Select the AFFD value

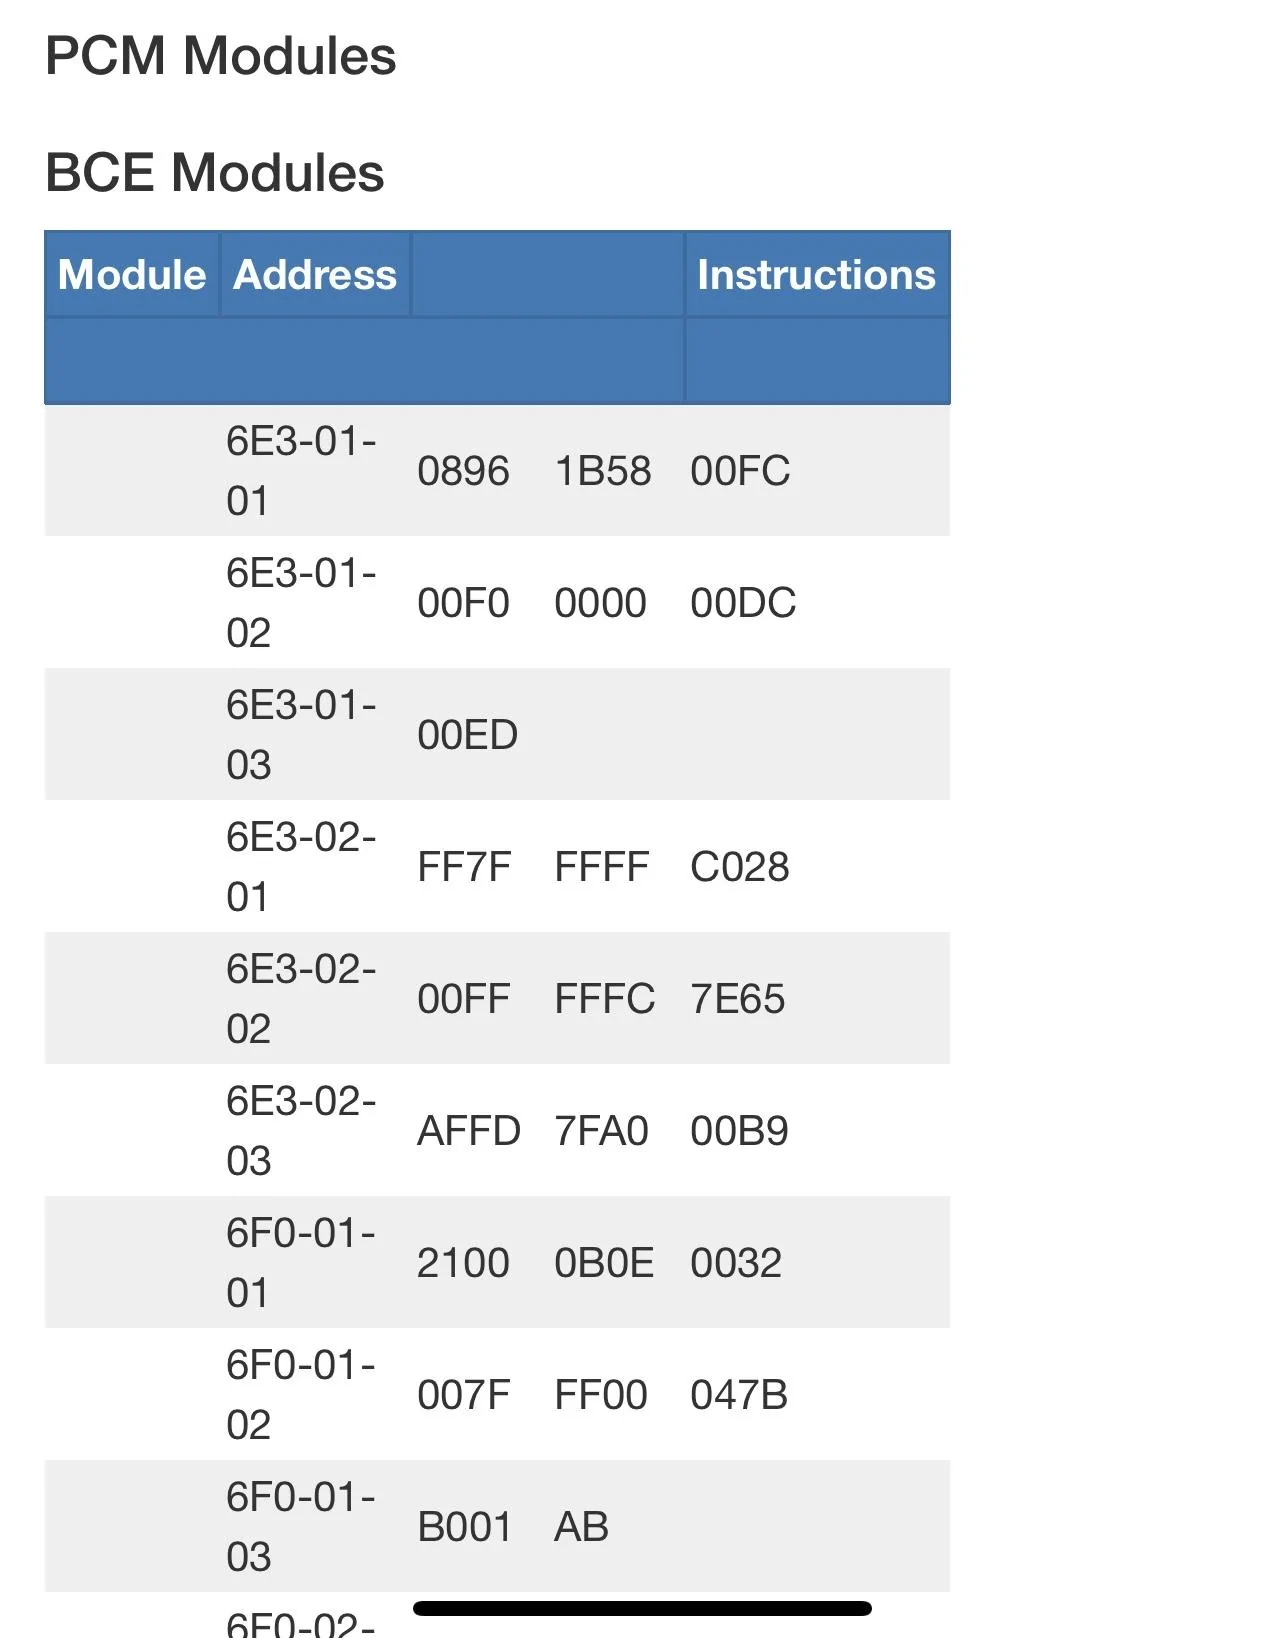click(x=468, y=1131)
